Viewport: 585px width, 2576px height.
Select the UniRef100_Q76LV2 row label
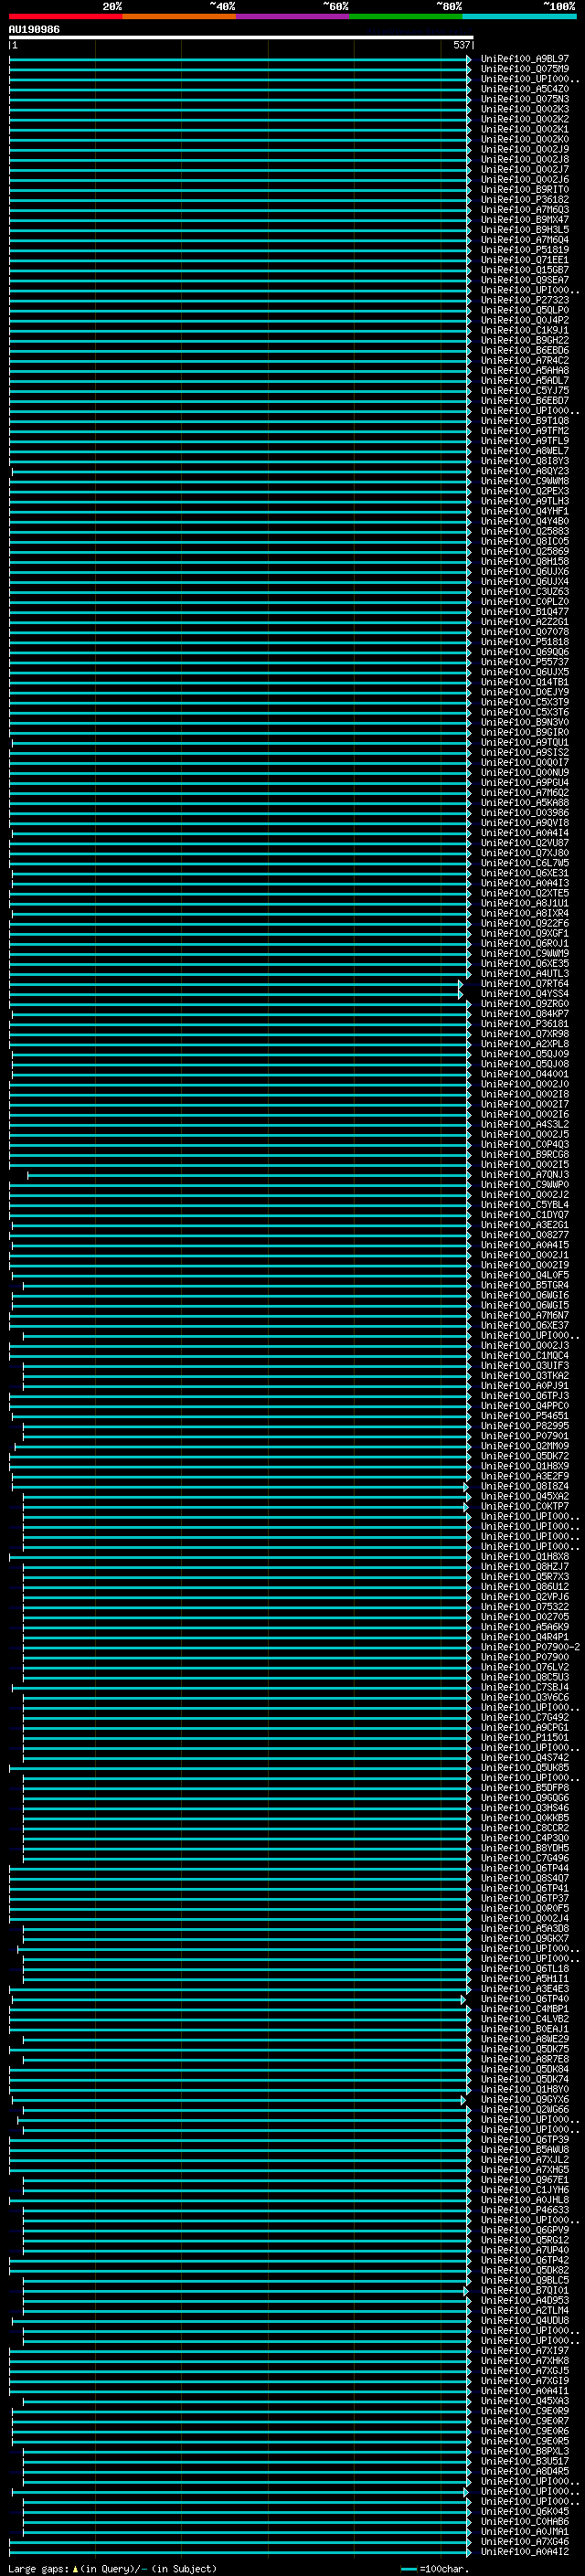(524, 1667)
